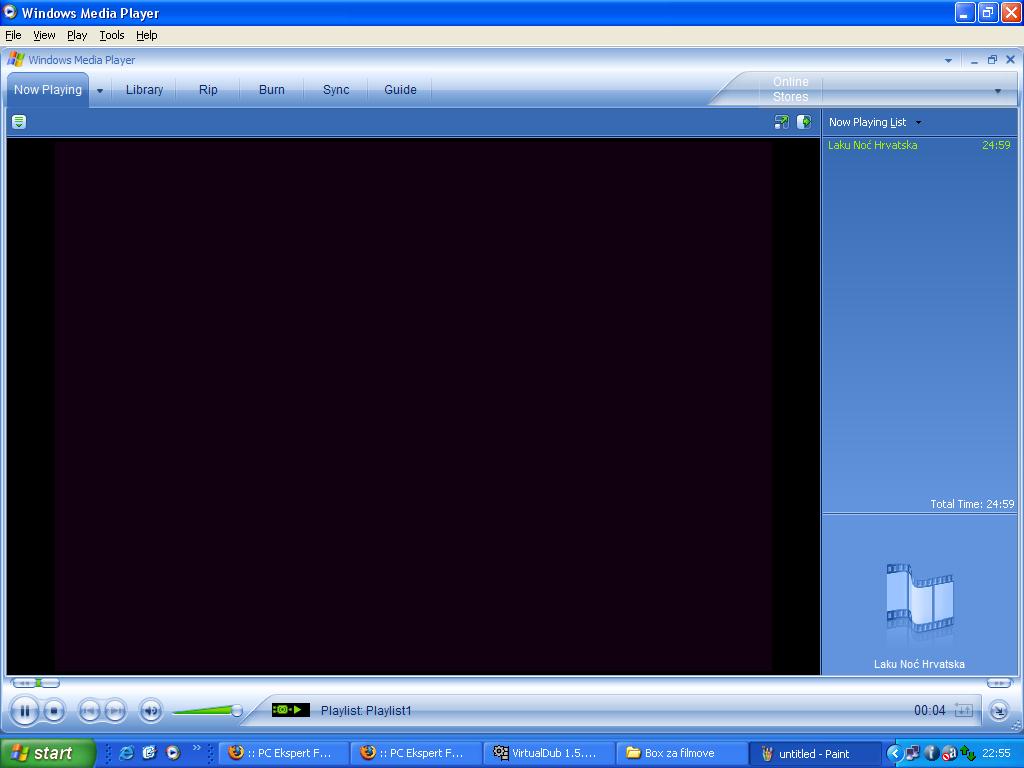Toggle the shuffle/repeat indicator icon
Screen dimensions: 1024x768
(963, 710)
